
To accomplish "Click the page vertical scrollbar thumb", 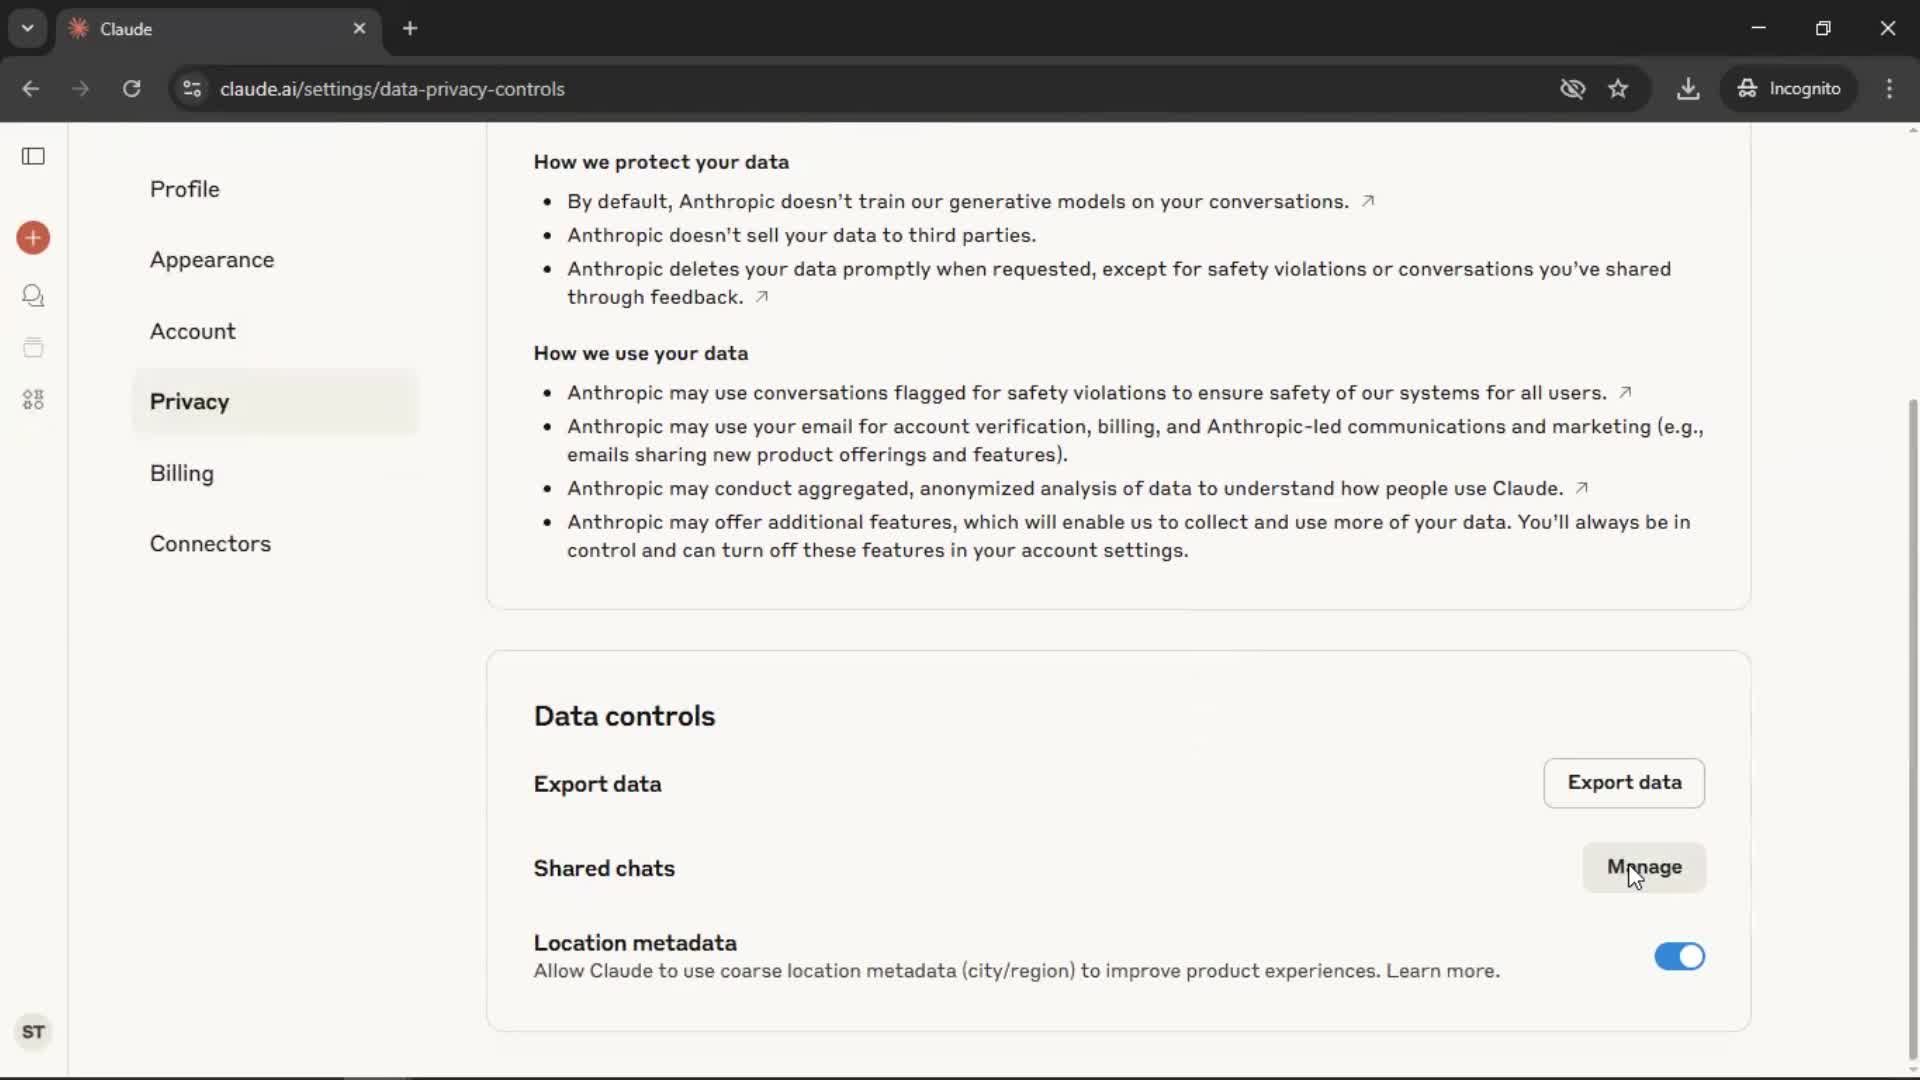I will click(x=1912, y=730).
